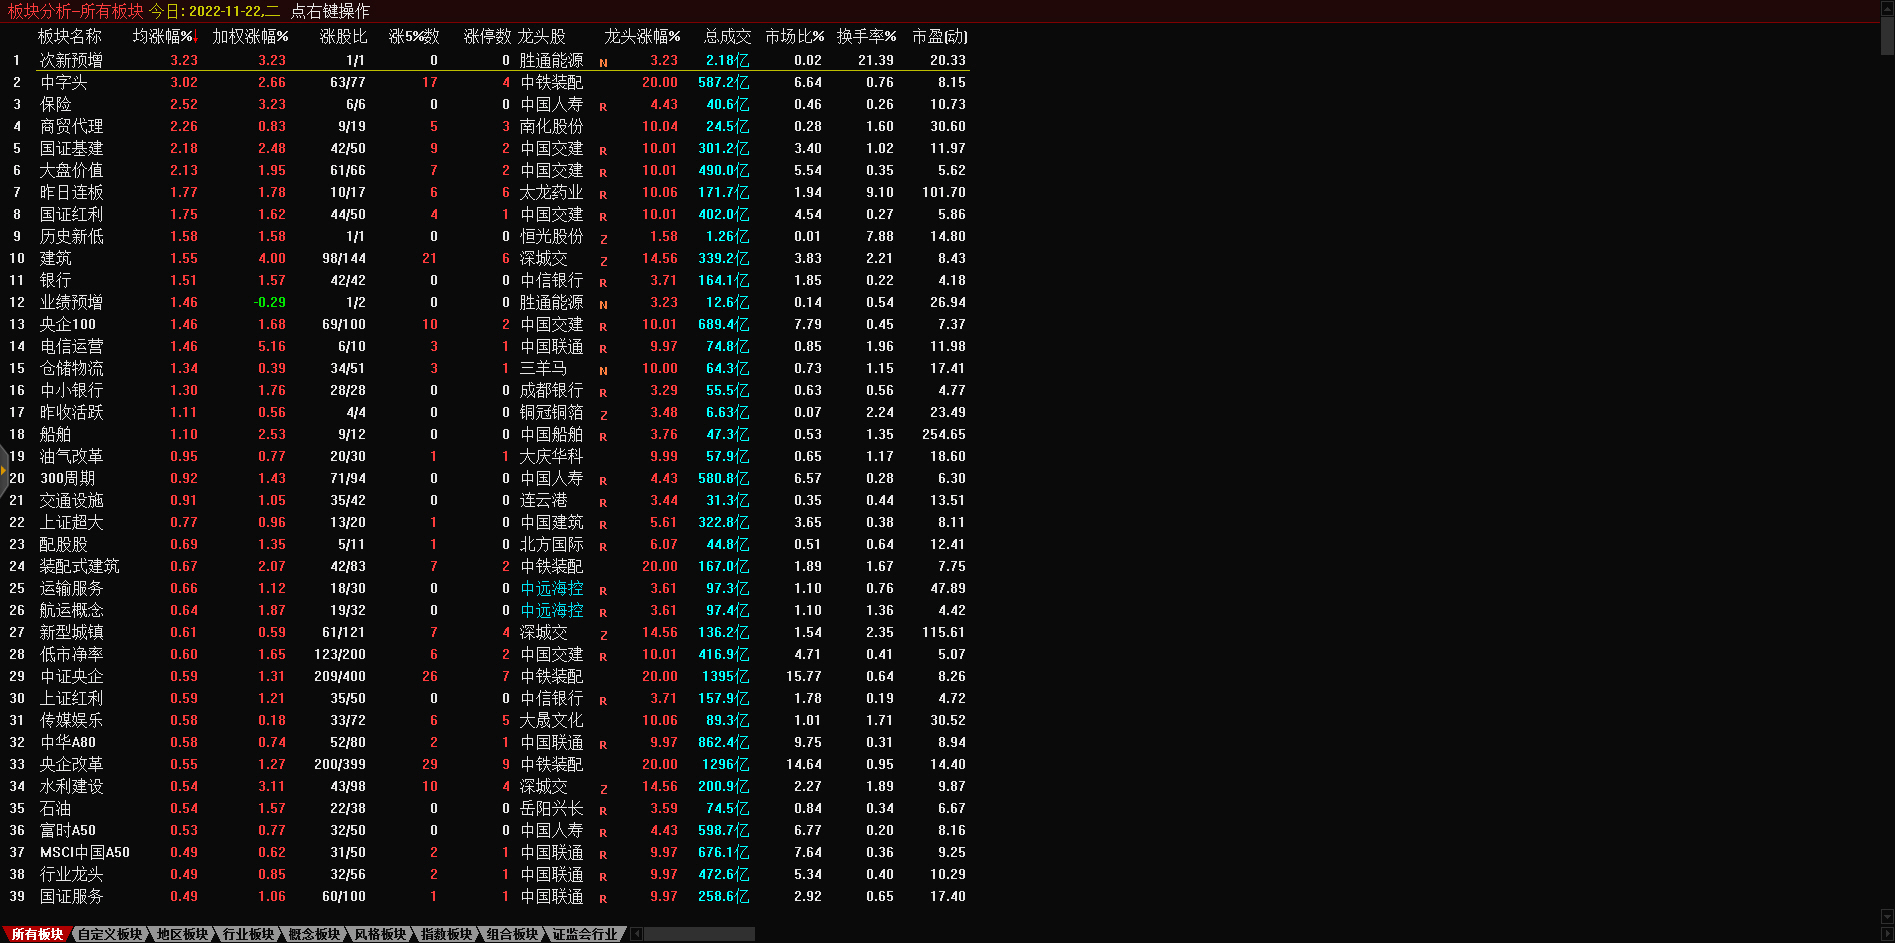
Task: Click leading stock 中远海控 in 运输服务 row
Action: coord(551,589)
